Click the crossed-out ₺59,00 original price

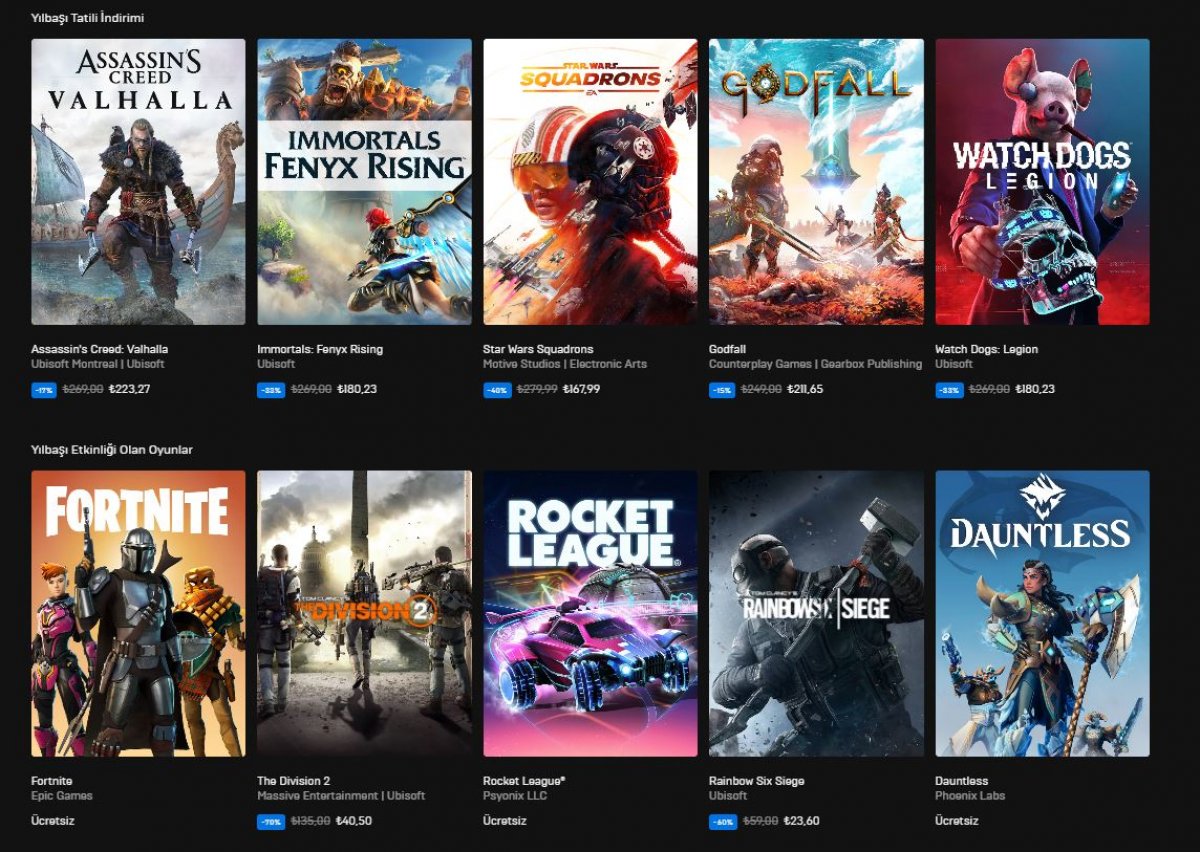[760, 821]
